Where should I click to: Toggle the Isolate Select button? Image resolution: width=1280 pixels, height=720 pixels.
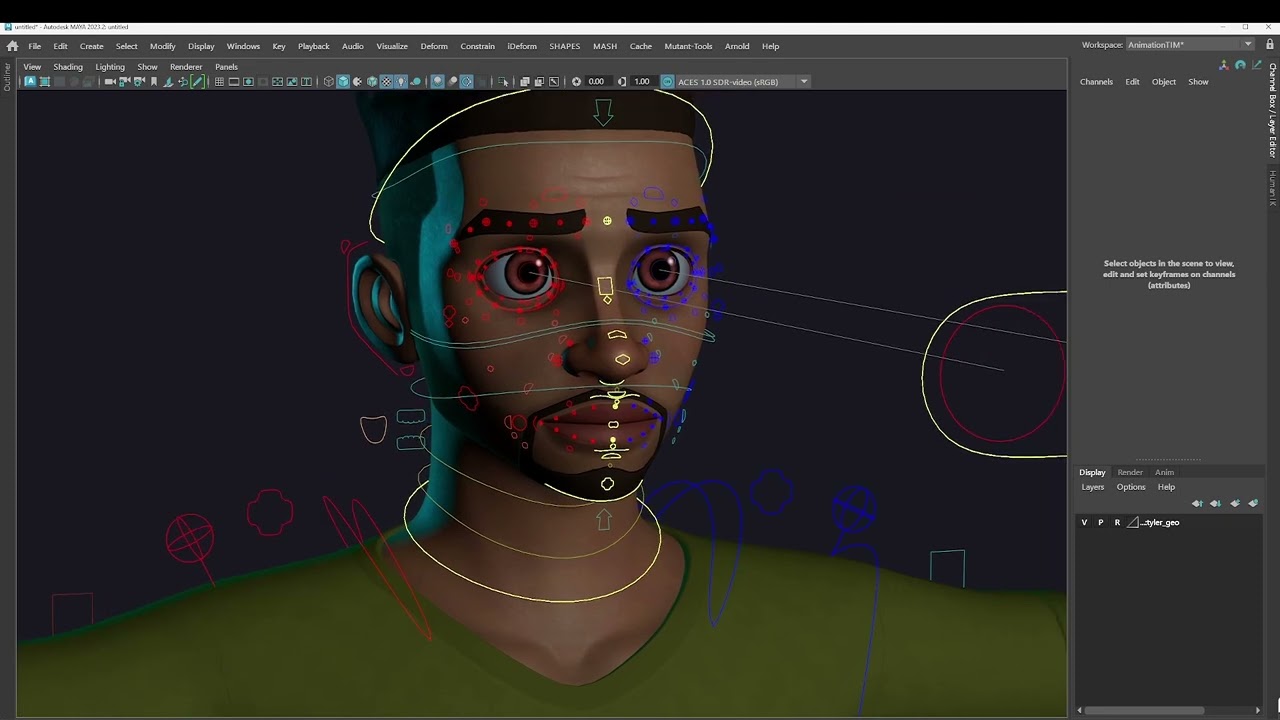(x=503, y=81)
